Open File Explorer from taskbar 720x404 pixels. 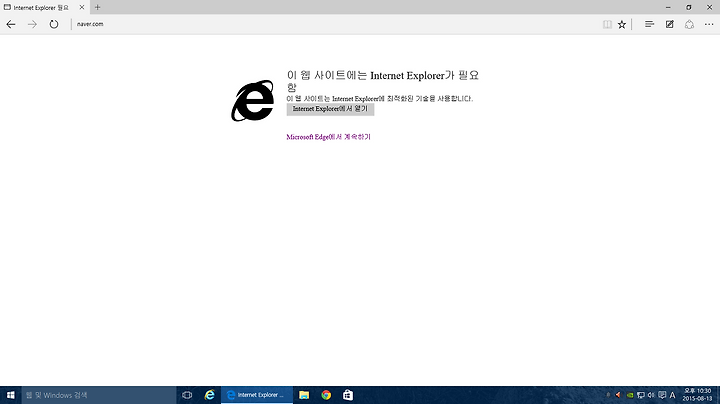point(304,395)
